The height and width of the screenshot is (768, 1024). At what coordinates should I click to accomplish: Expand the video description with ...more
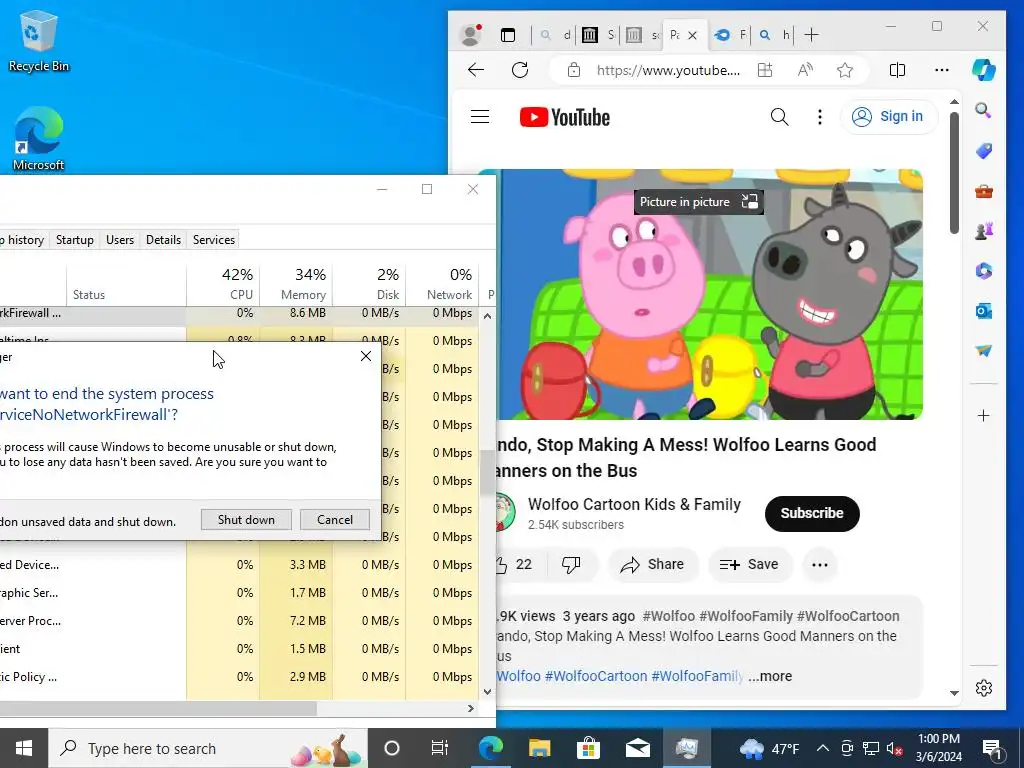770,676
